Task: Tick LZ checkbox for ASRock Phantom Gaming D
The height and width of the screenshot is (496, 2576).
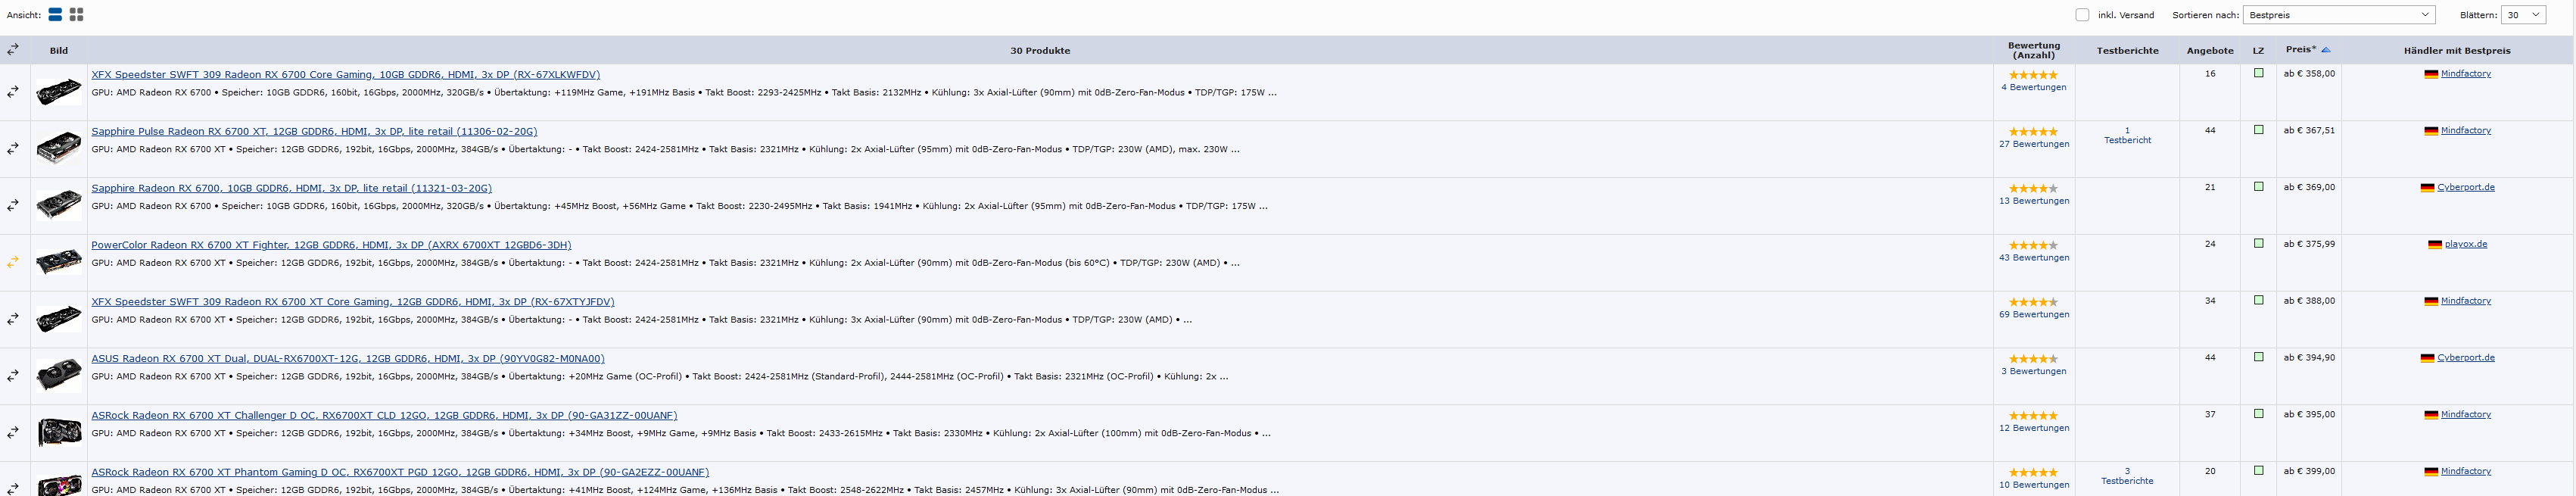Action: [2258, 471]
